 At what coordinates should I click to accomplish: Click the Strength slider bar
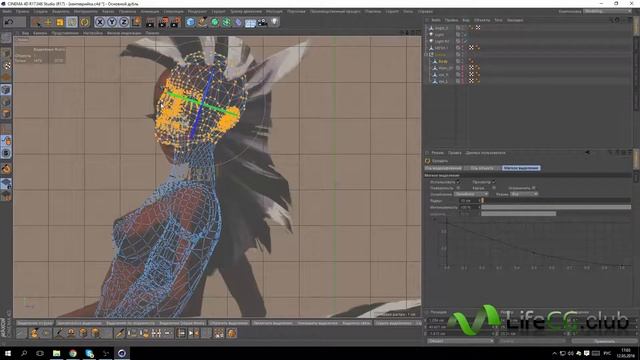(x=556, y=207)
